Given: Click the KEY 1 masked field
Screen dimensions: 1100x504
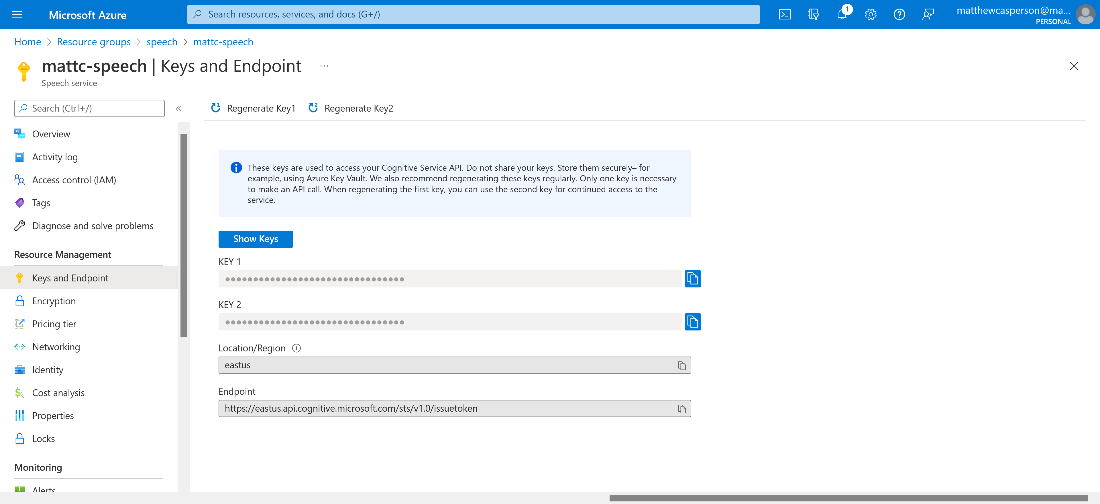Looking at the screenshot, I should 450,279.
